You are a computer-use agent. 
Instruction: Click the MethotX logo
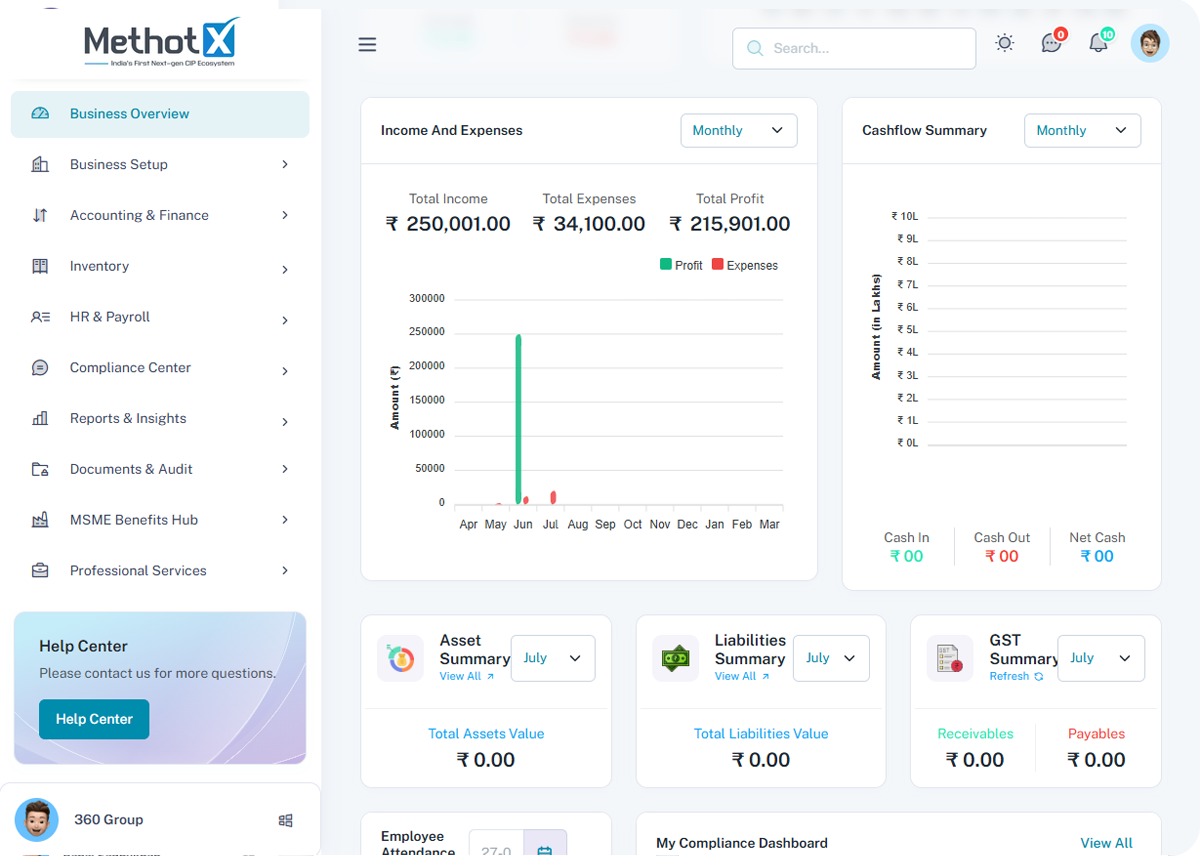coord(162,42)
